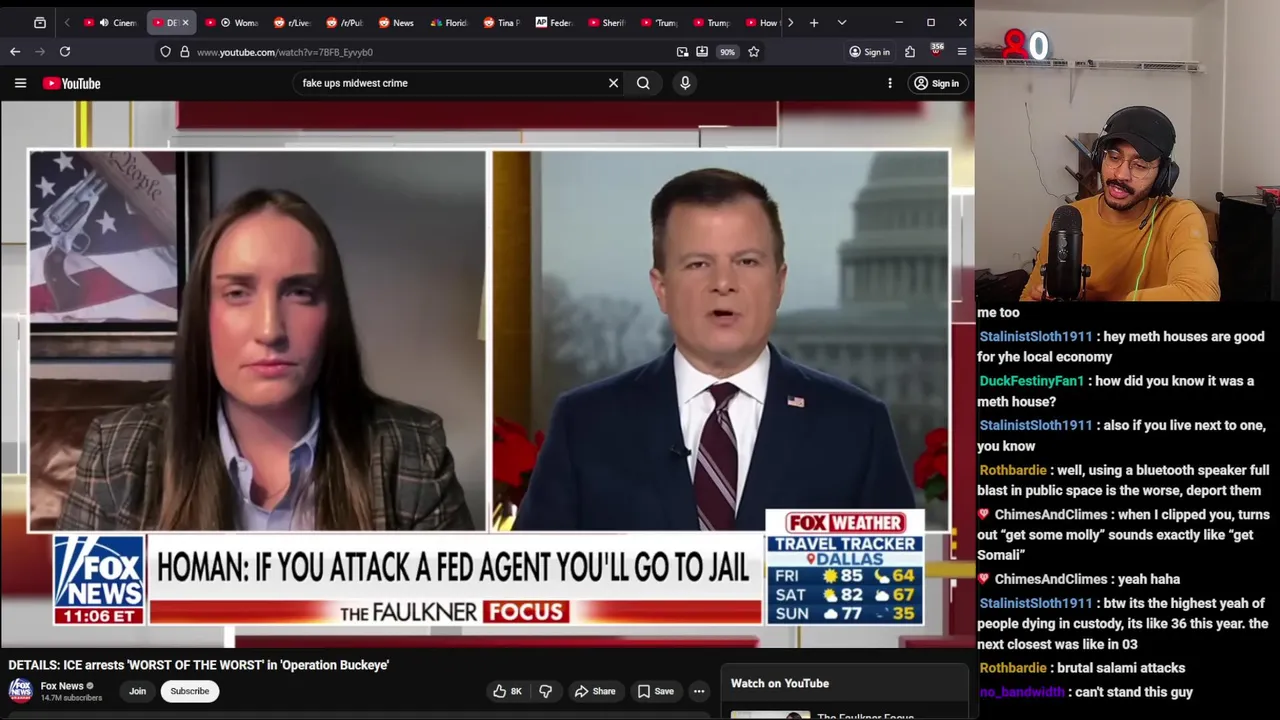Run search with the magnifier icon
Image resolution: width=1280 pixels, height=720 pixels.
pos(643,83)
